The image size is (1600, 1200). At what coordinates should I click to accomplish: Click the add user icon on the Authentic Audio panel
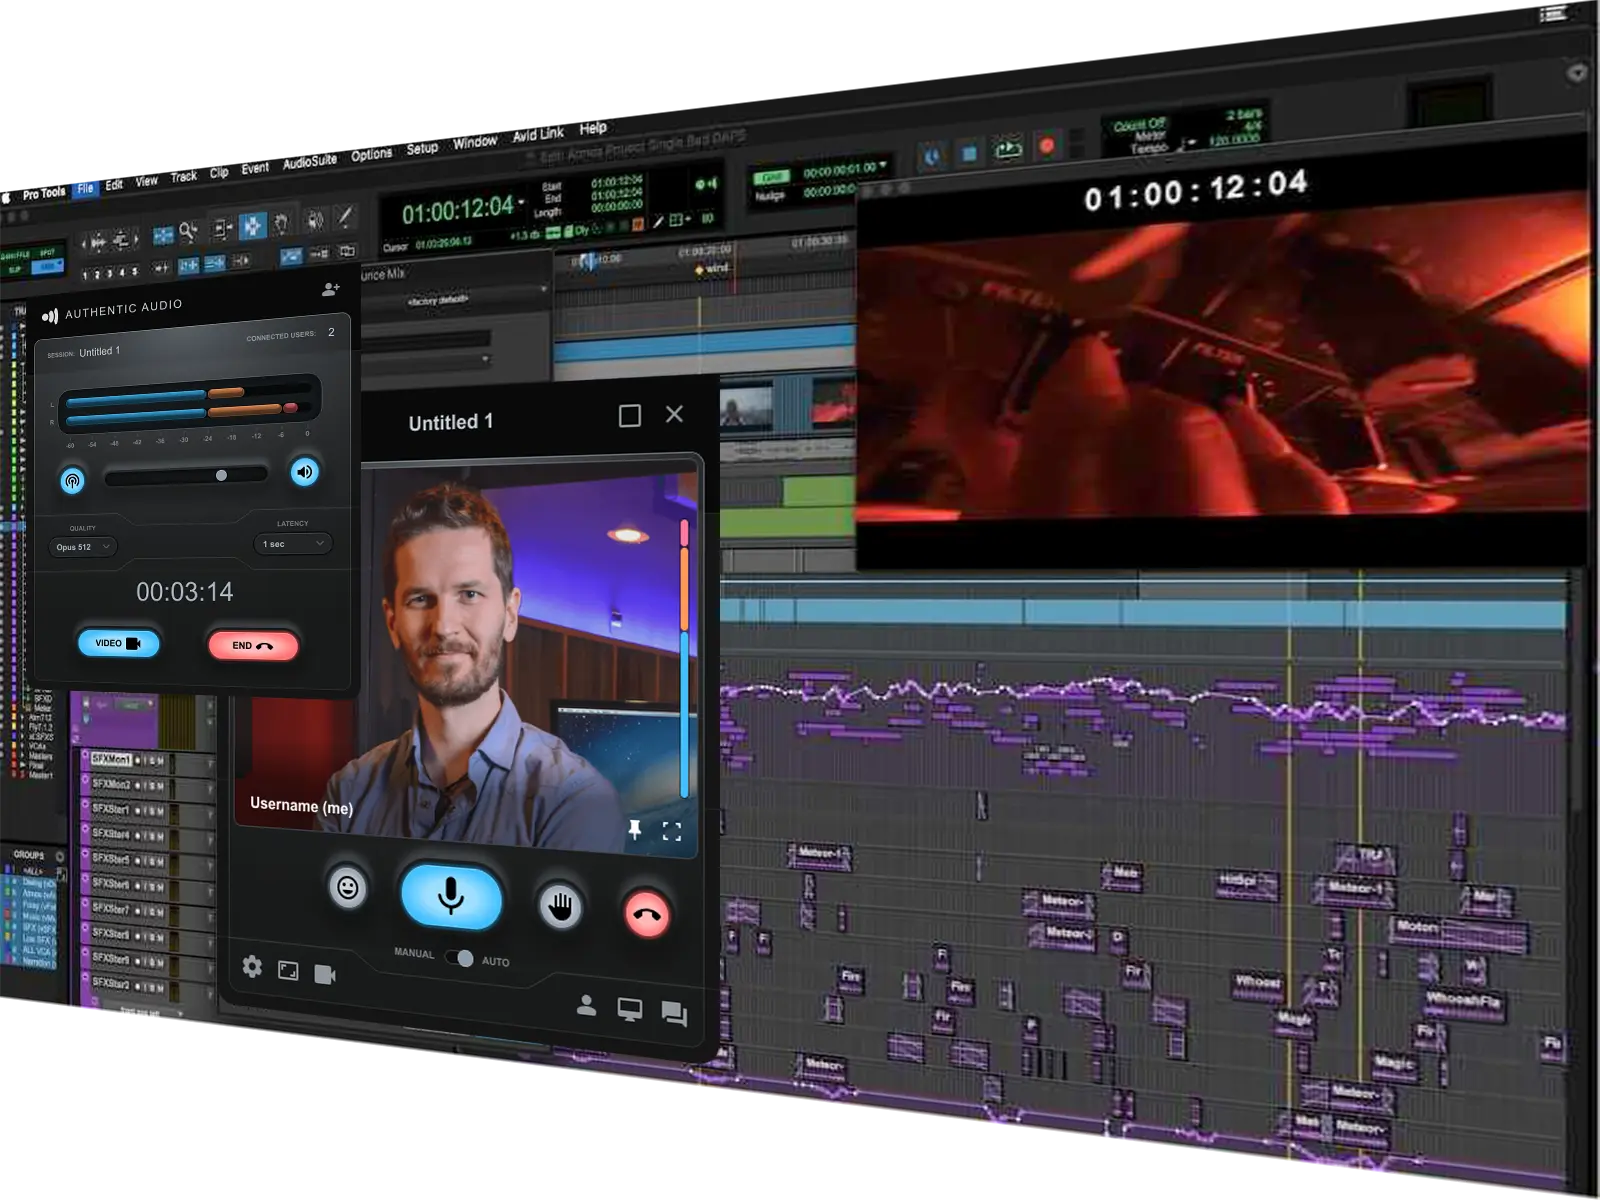click(x=330, y=288)
